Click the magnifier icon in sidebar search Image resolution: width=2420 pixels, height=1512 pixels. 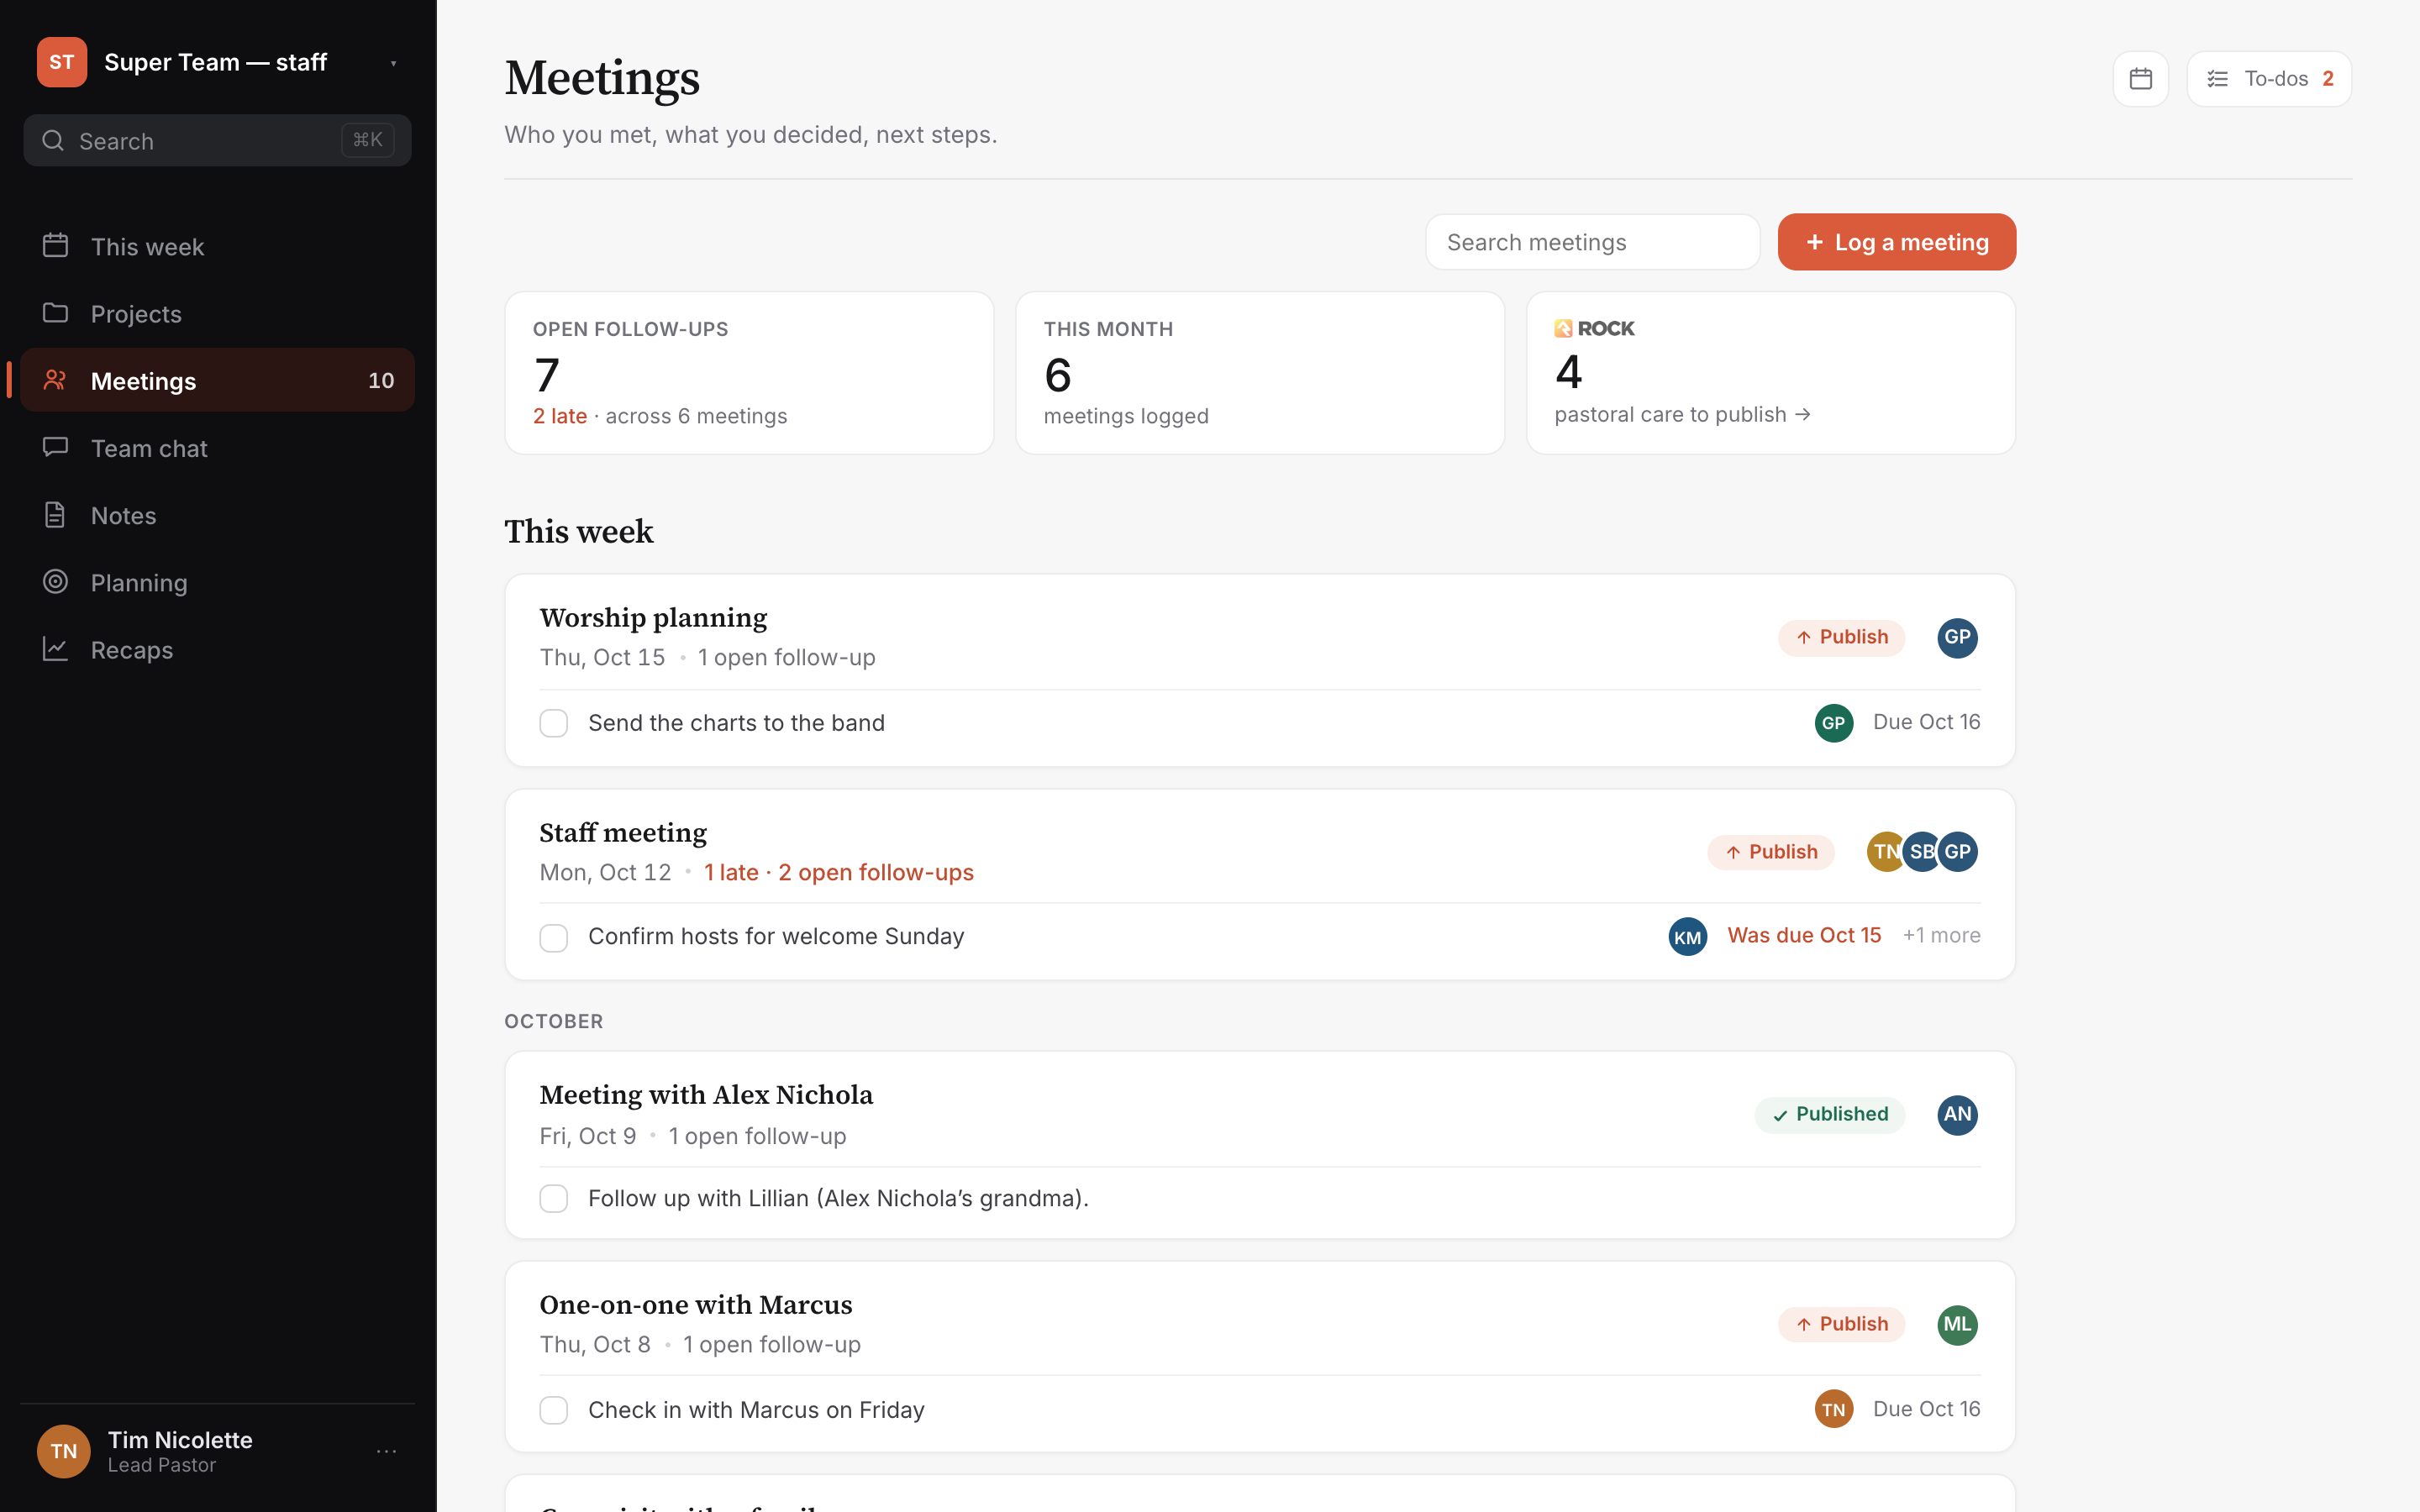tap(53, 140)
